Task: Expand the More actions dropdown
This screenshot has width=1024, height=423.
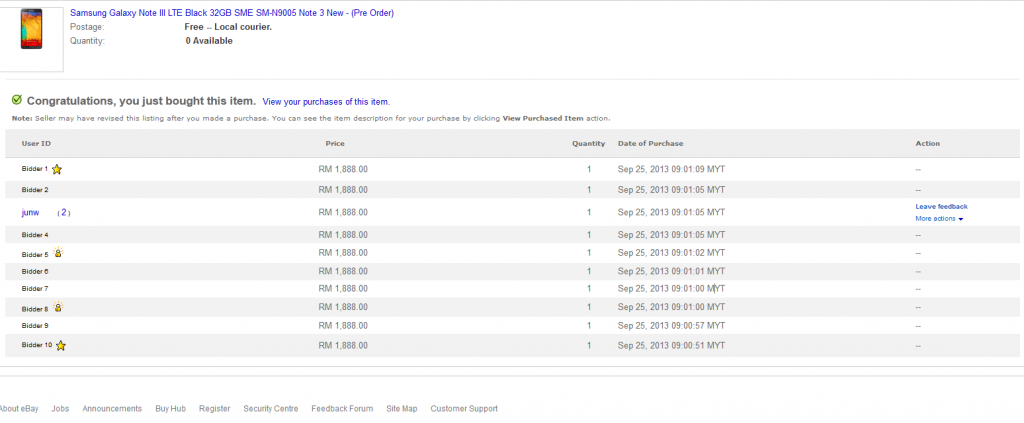Action: pyautogui.click(x=939, y=218)
